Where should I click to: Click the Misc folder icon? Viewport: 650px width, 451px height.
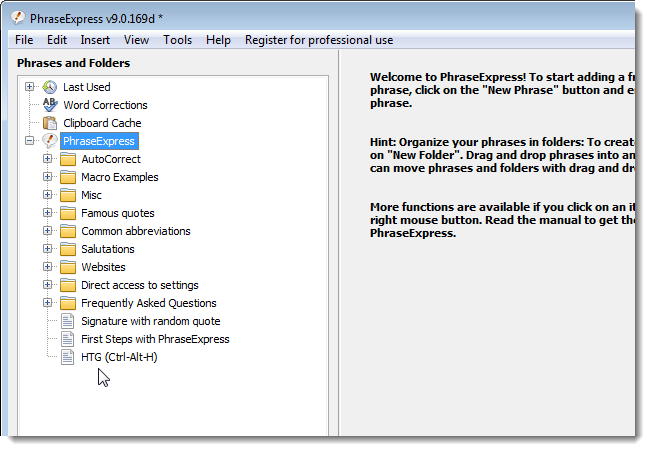[68, 195]
